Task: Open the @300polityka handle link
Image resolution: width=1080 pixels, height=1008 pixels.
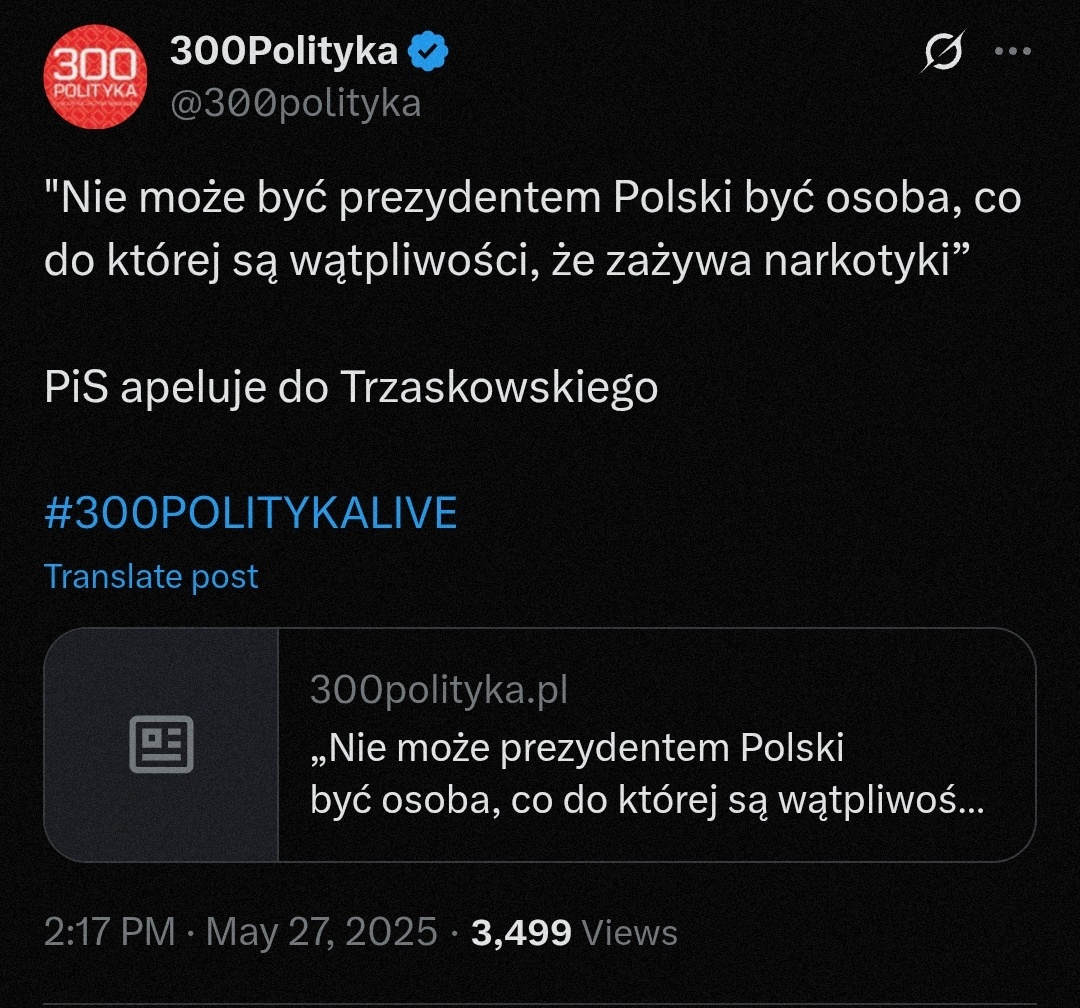Action: point(295,103)
